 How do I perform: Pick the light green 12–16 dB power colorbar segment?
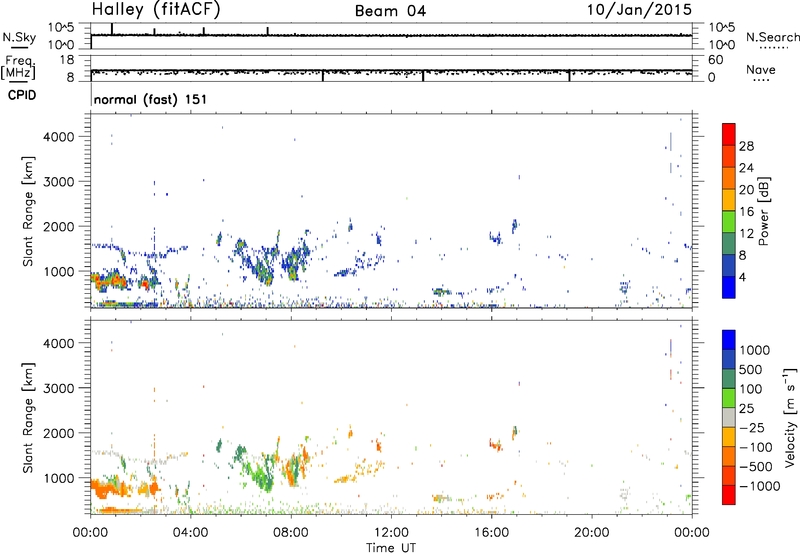[729, 222]
